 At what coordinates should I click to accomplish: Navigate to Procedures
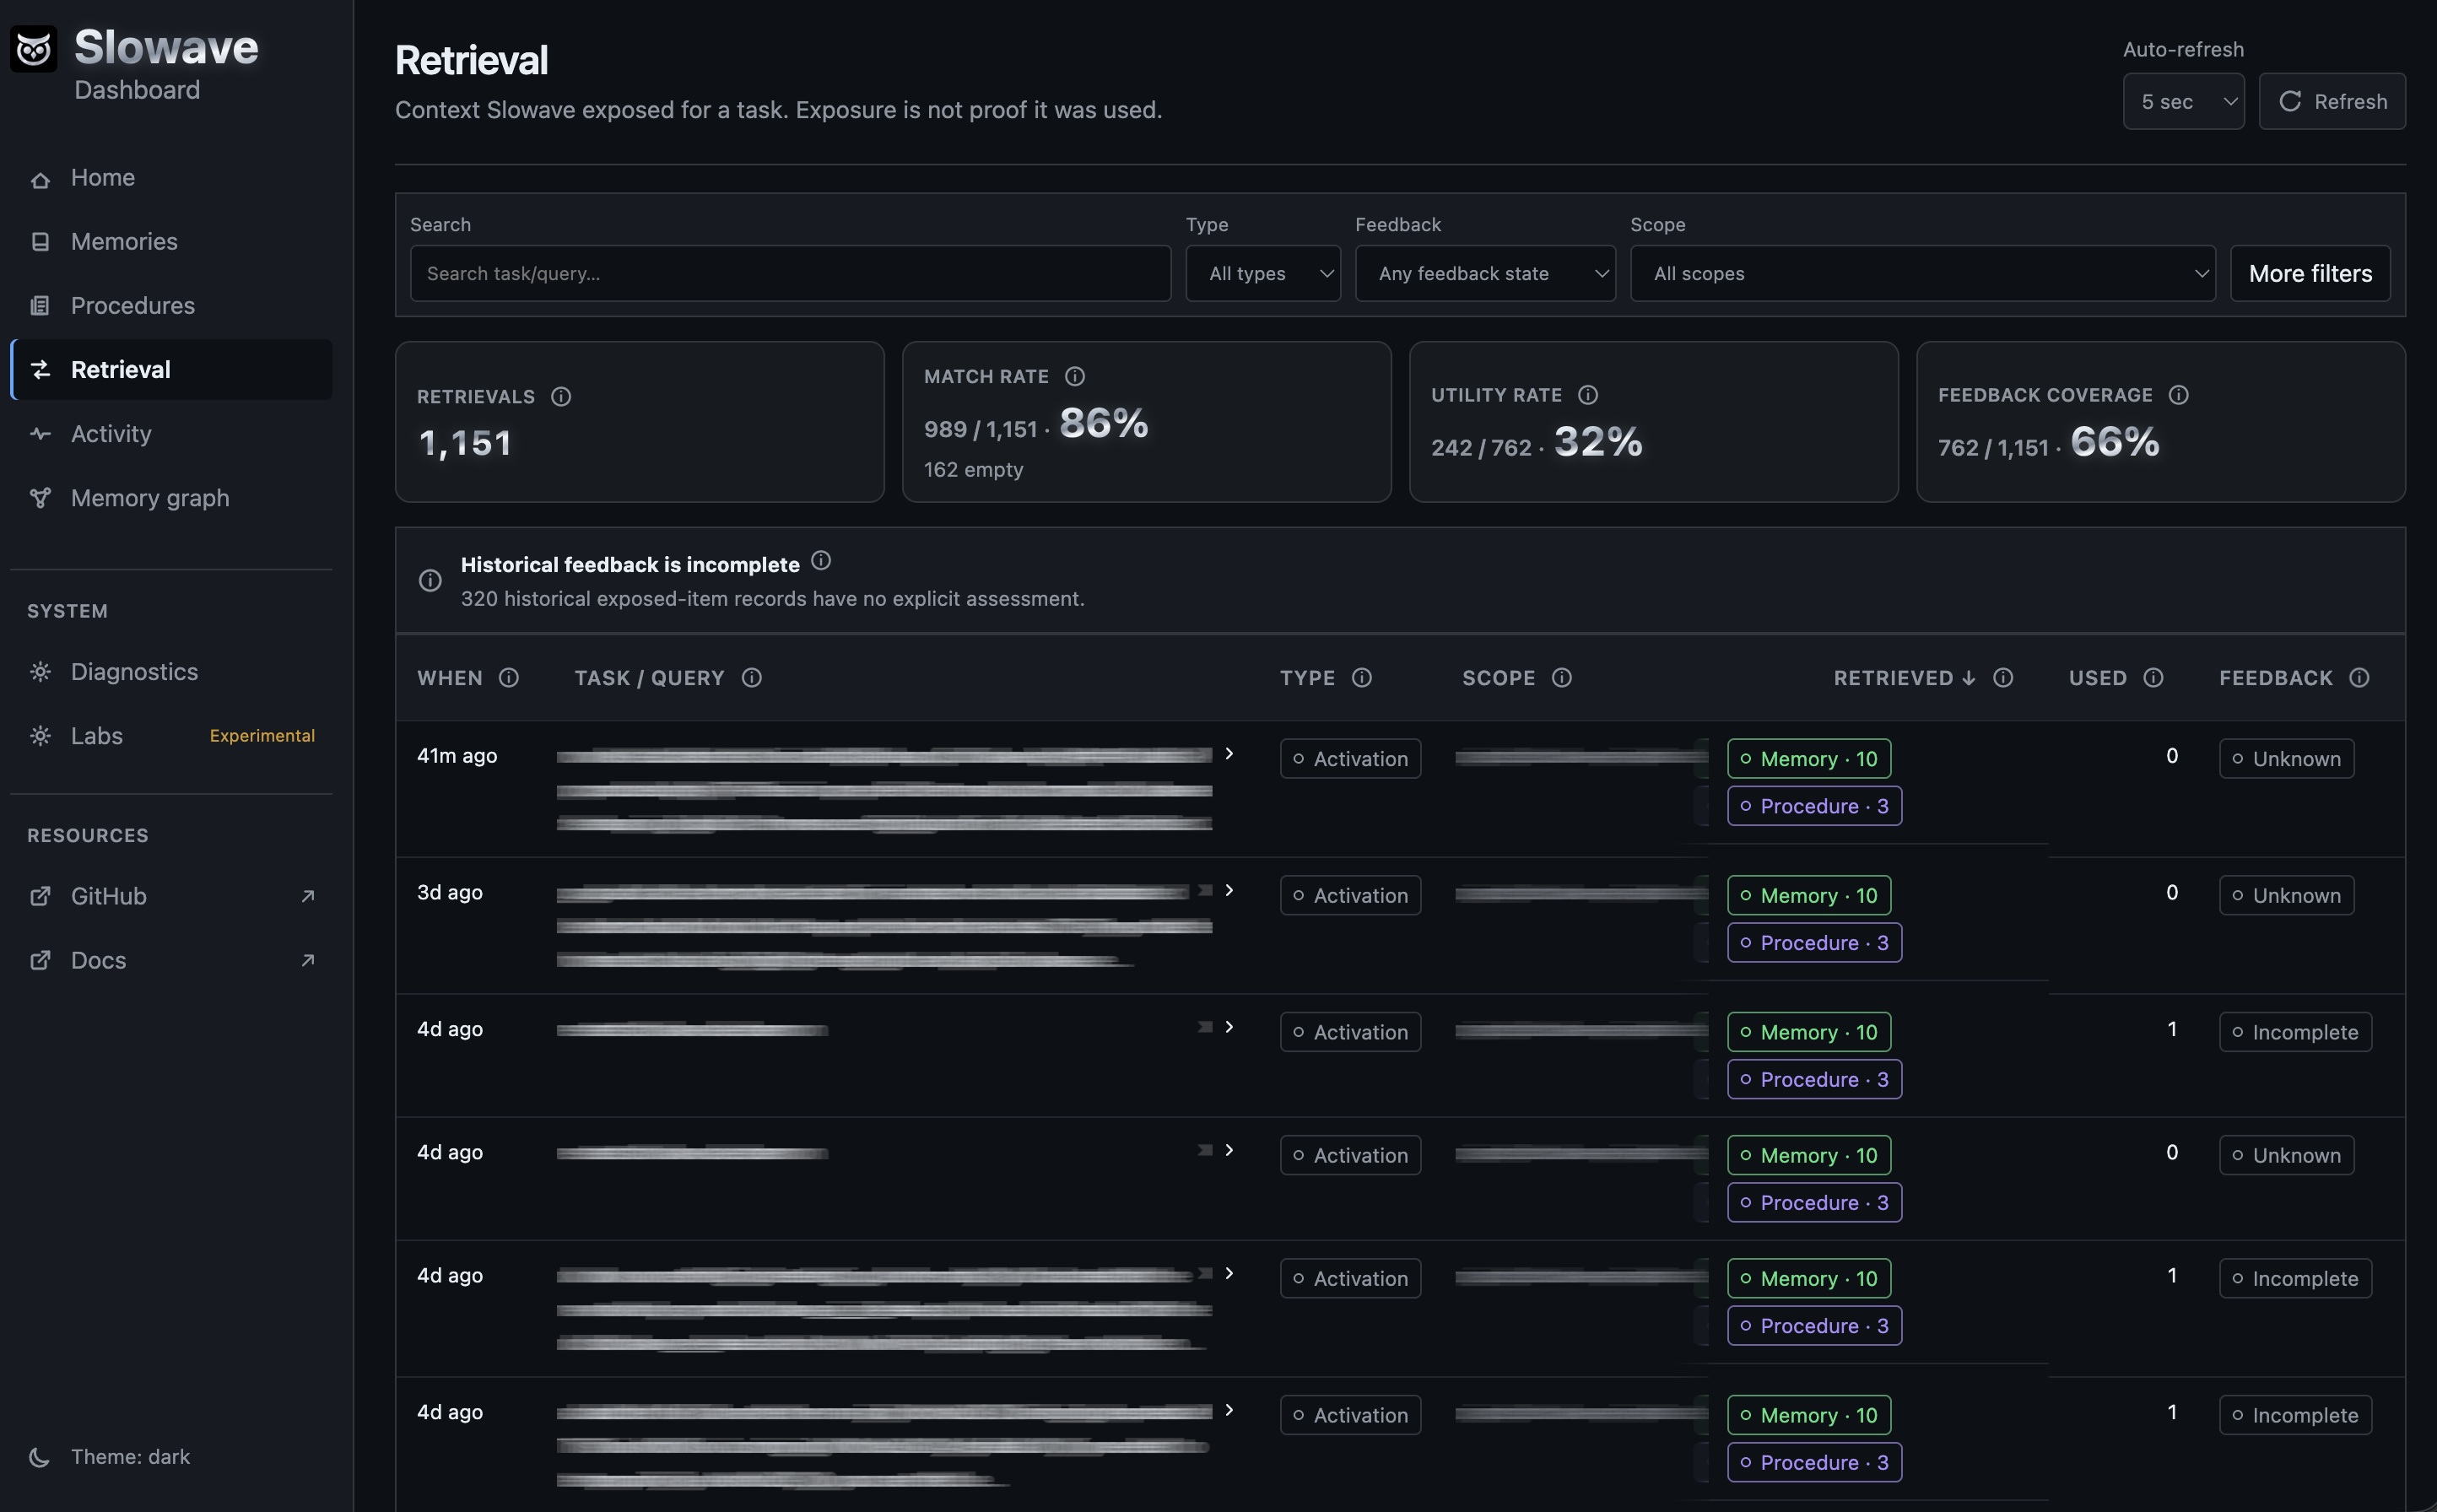click(171, 305)
